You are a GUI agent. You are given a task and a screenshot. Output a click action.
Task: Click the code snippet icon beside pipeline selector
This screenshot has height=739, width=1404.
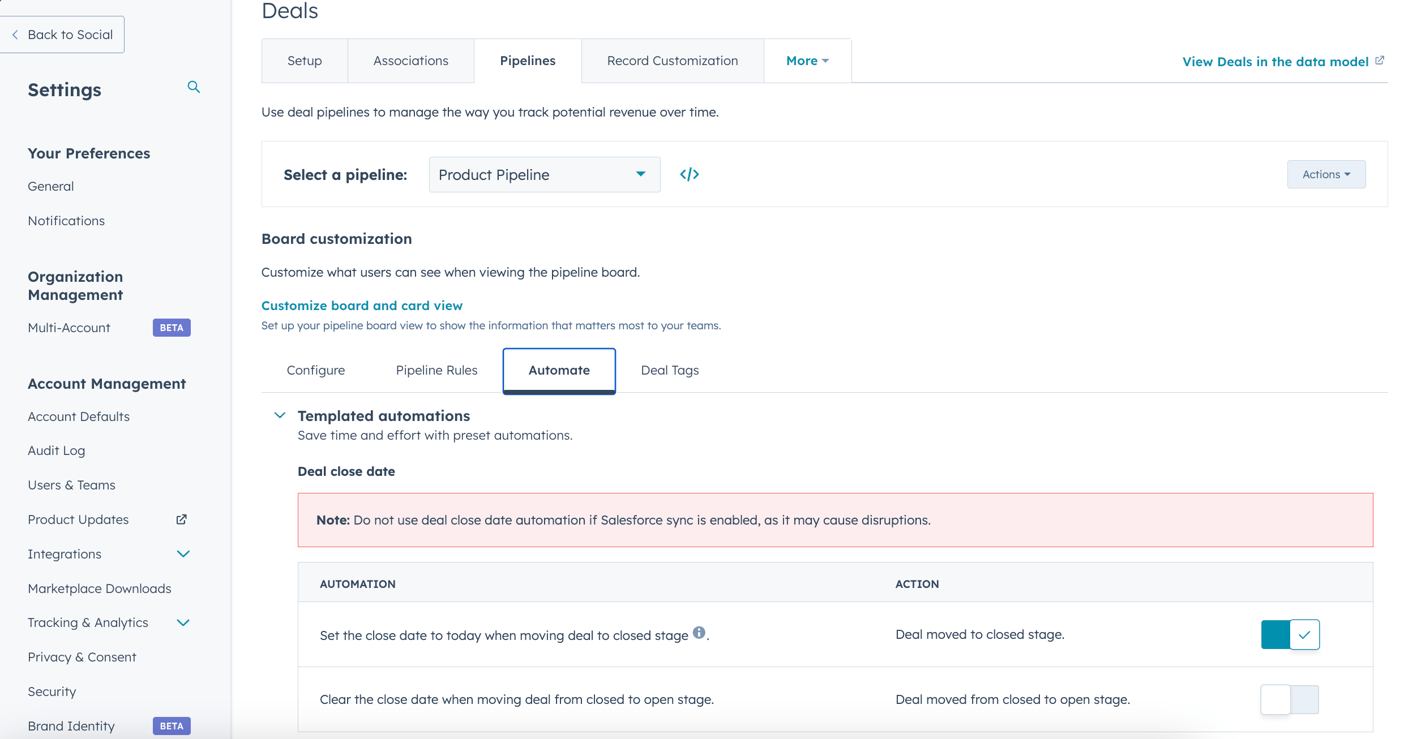pos(689,174)
